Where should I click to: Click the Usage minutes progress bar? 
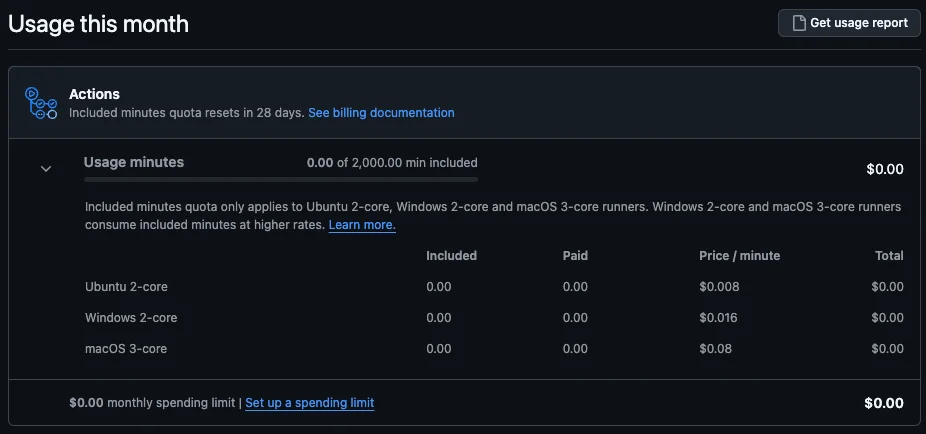(x=281, y=180)
